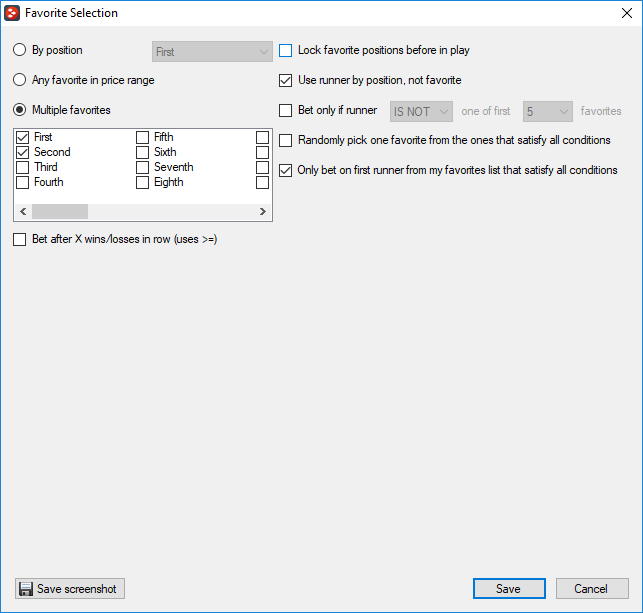Choose Any favorite in price range option
643x613 pixels.
click(19, 80)
